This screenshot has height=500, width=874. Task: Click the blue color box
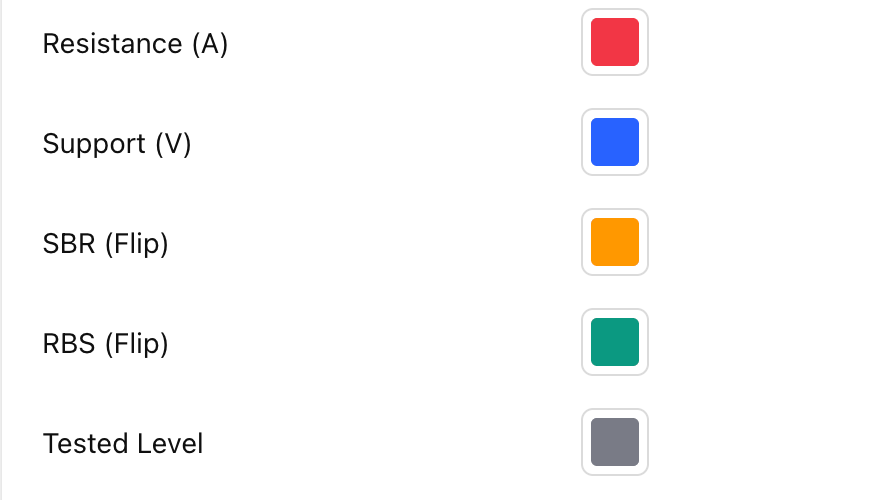click(x=615, y=142)
